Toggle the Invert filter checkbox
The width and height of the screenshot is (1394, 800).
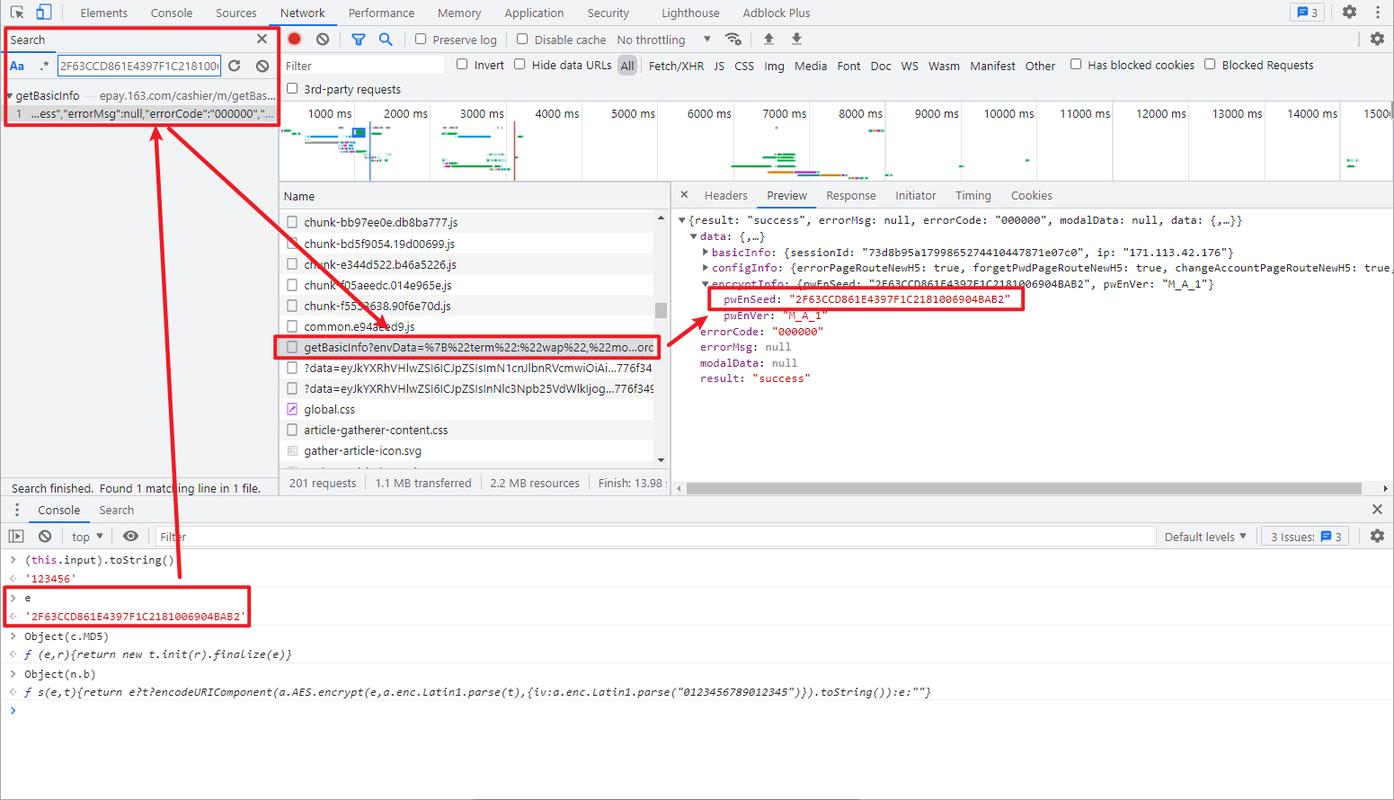[462, 64]
